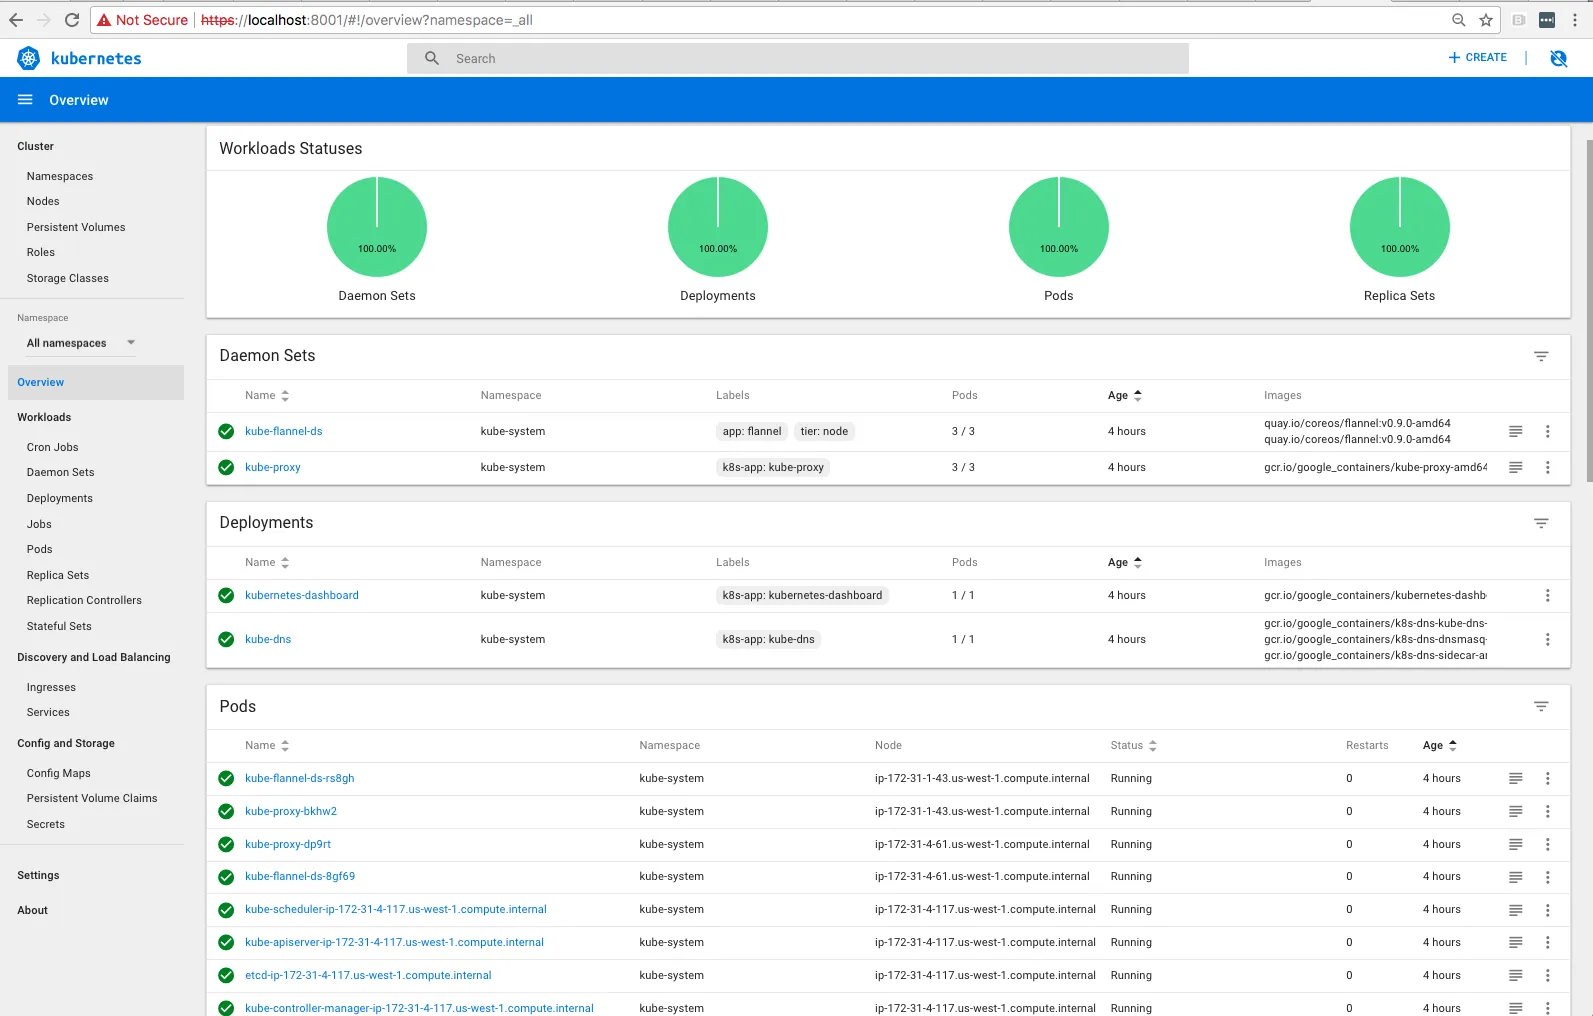Image resolution: width=1593 pixels, height=1016 pixels.
Task: Sort Daemon Sets by Name column
Action: [267, 396]
